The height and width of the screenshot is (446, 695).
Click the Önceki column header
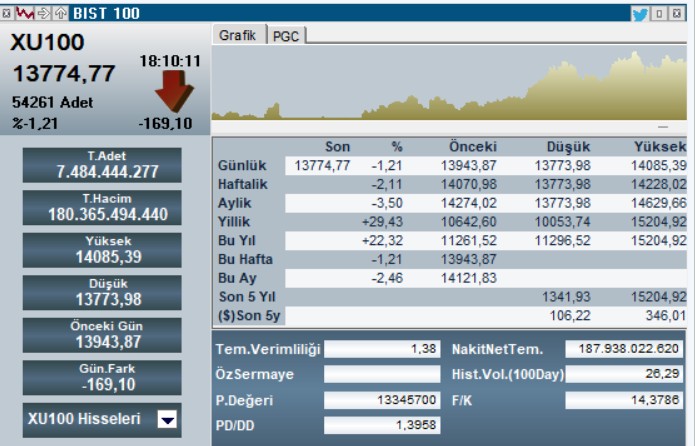pos(473,147)
